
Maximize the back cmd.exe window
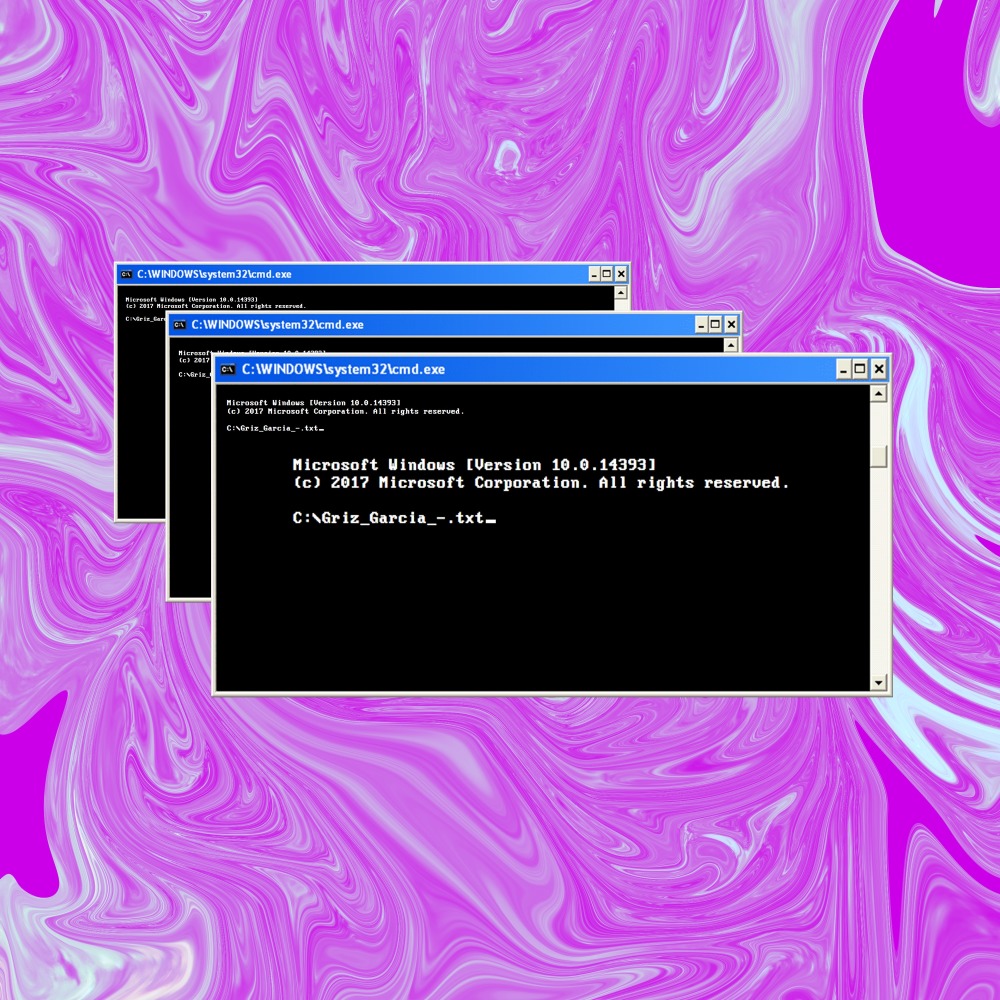point(607,274)
